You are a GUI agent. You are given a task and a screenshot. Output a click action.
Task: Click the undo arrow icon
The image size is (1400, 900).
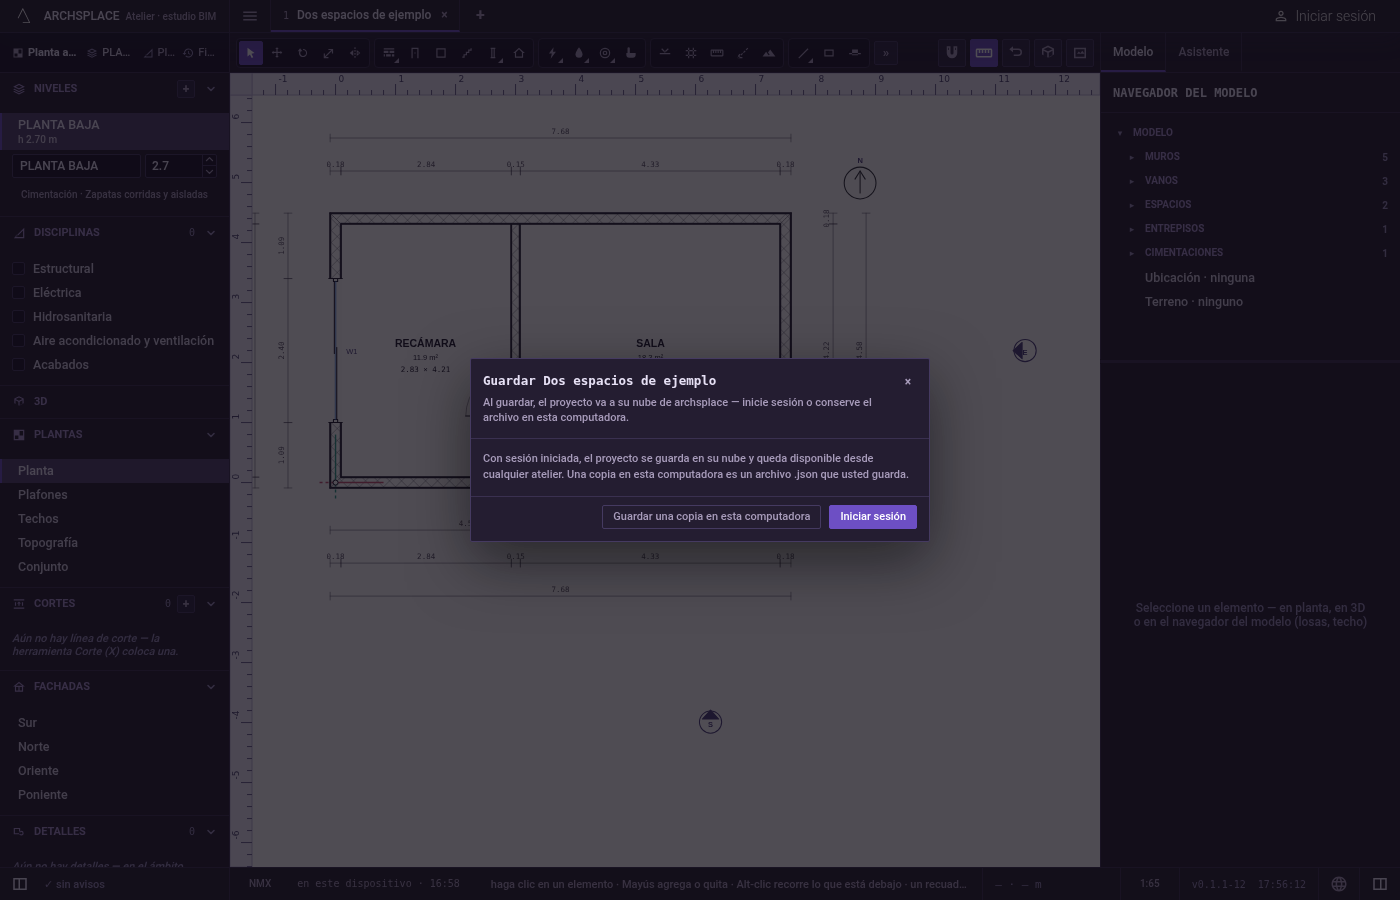pos(1016,53)
